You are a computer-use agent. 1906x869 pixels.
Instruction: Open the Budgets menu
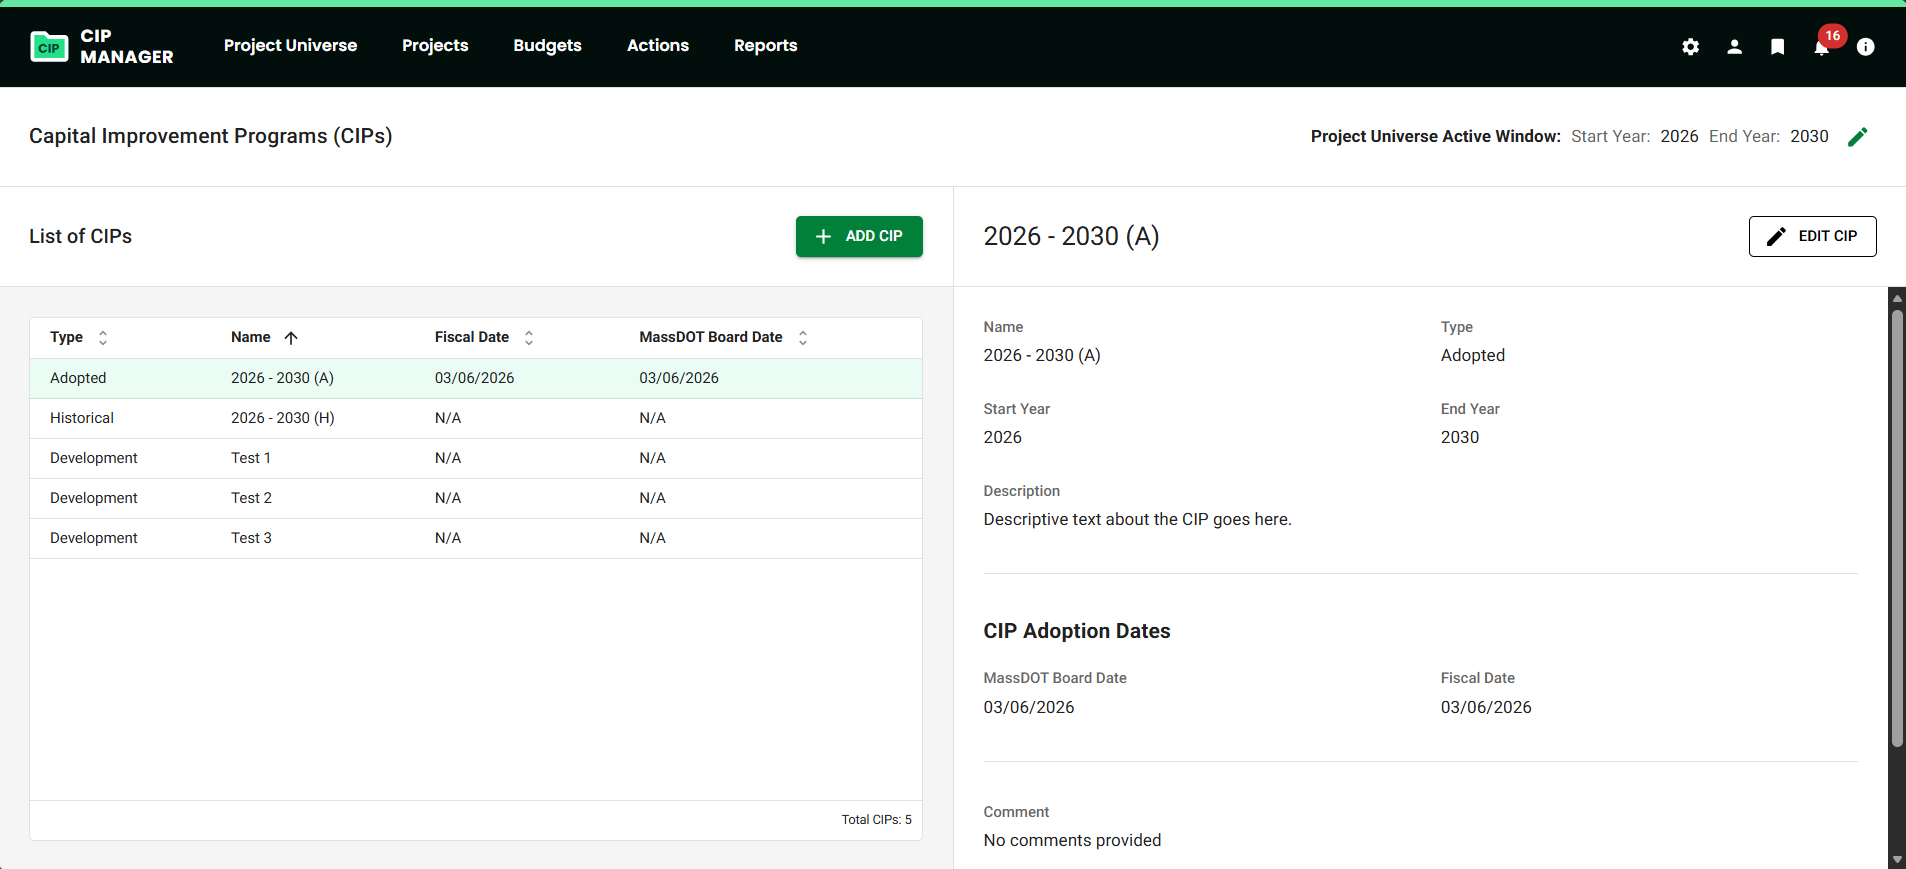(547, 46)
